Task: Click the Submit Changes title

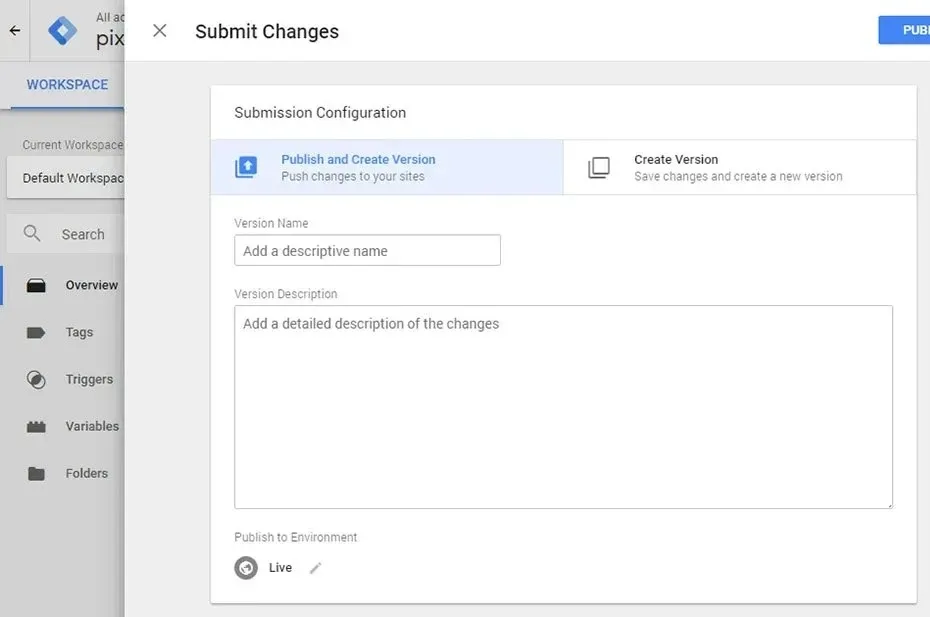Action: coord(267,31)
